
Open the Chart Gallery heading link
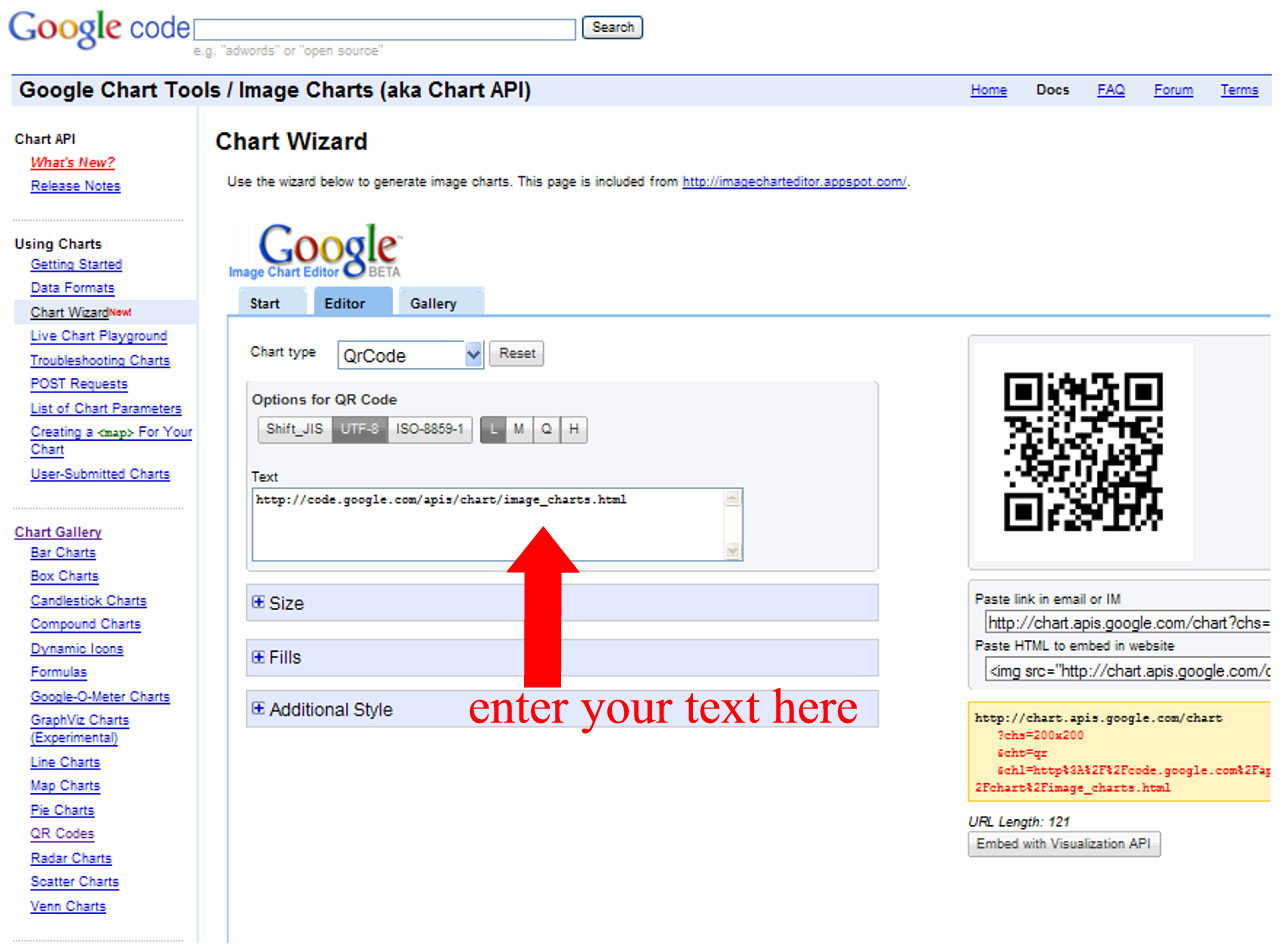point(58,533)
